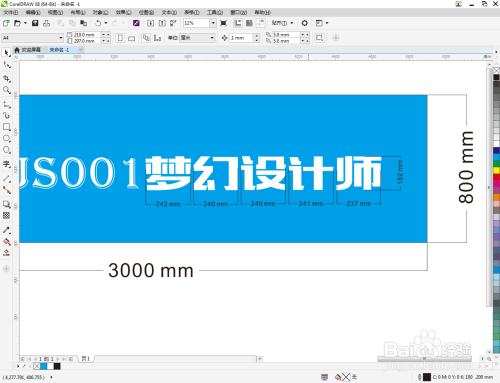The width and height of the screenshot is (500, 383).
Task: Apply page size to Current Page
Action: [157, 38]
